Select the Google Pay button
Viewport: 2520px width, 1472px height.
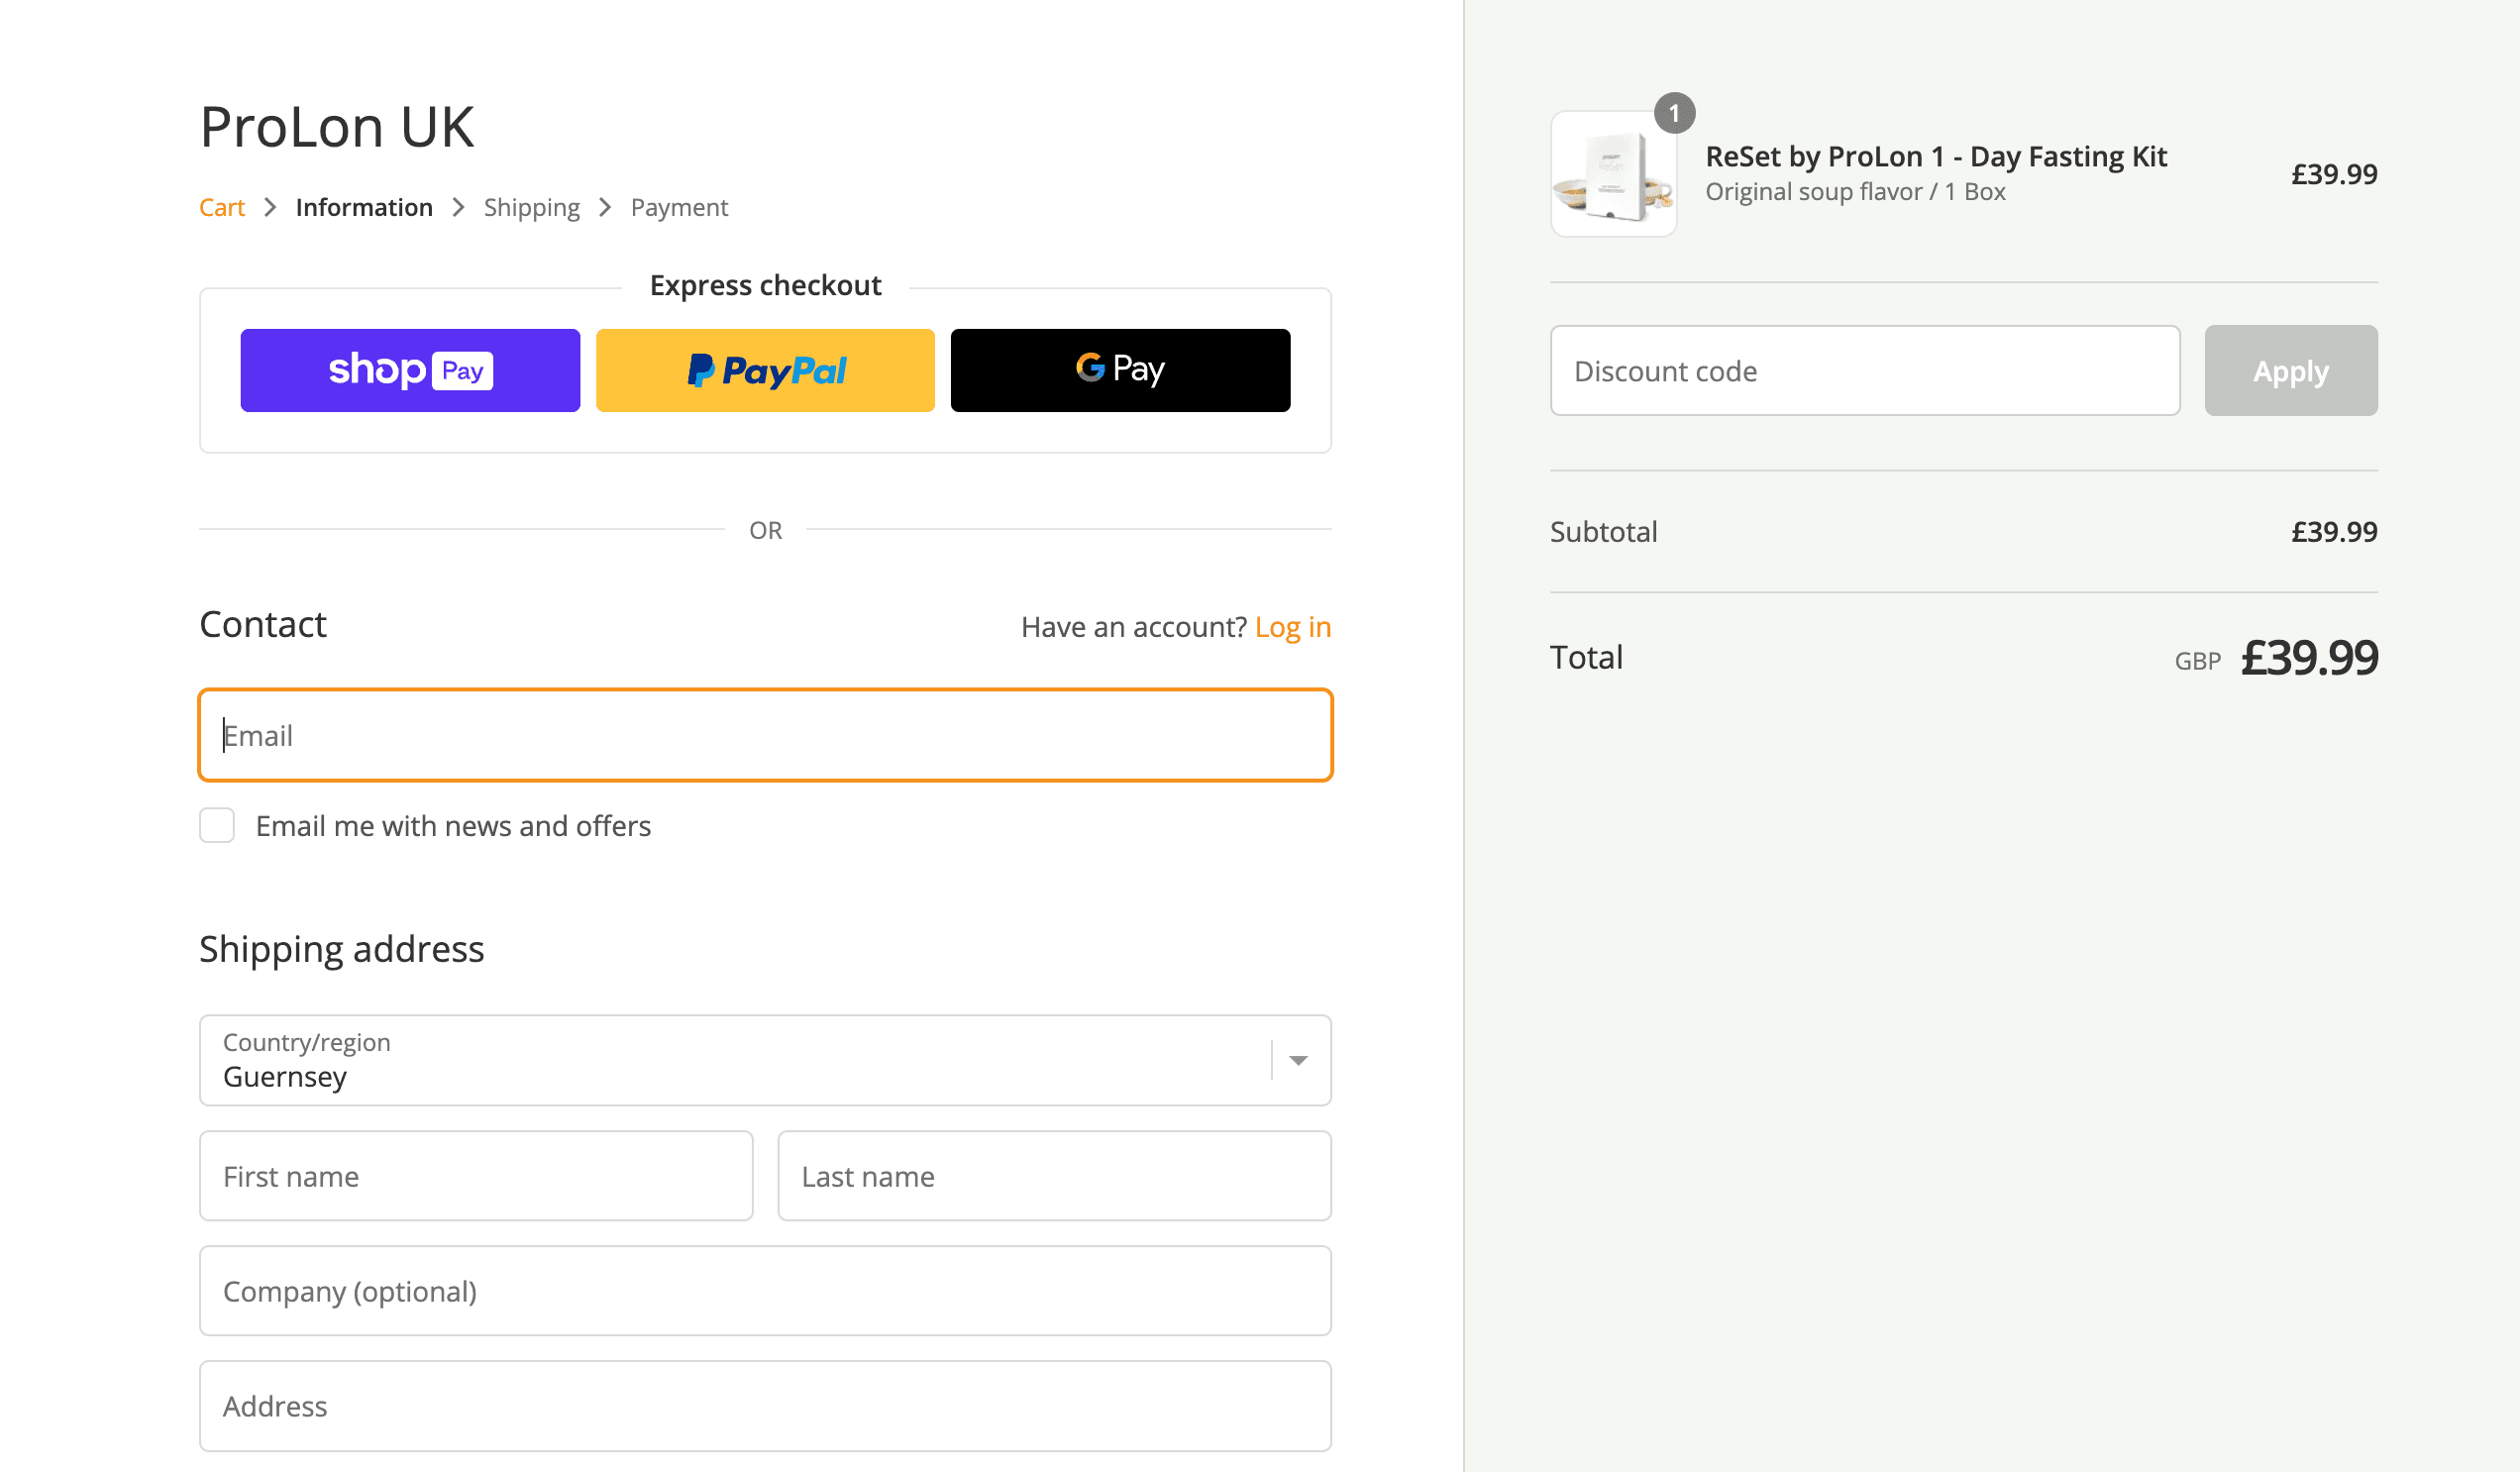(x=1120, y=370)
